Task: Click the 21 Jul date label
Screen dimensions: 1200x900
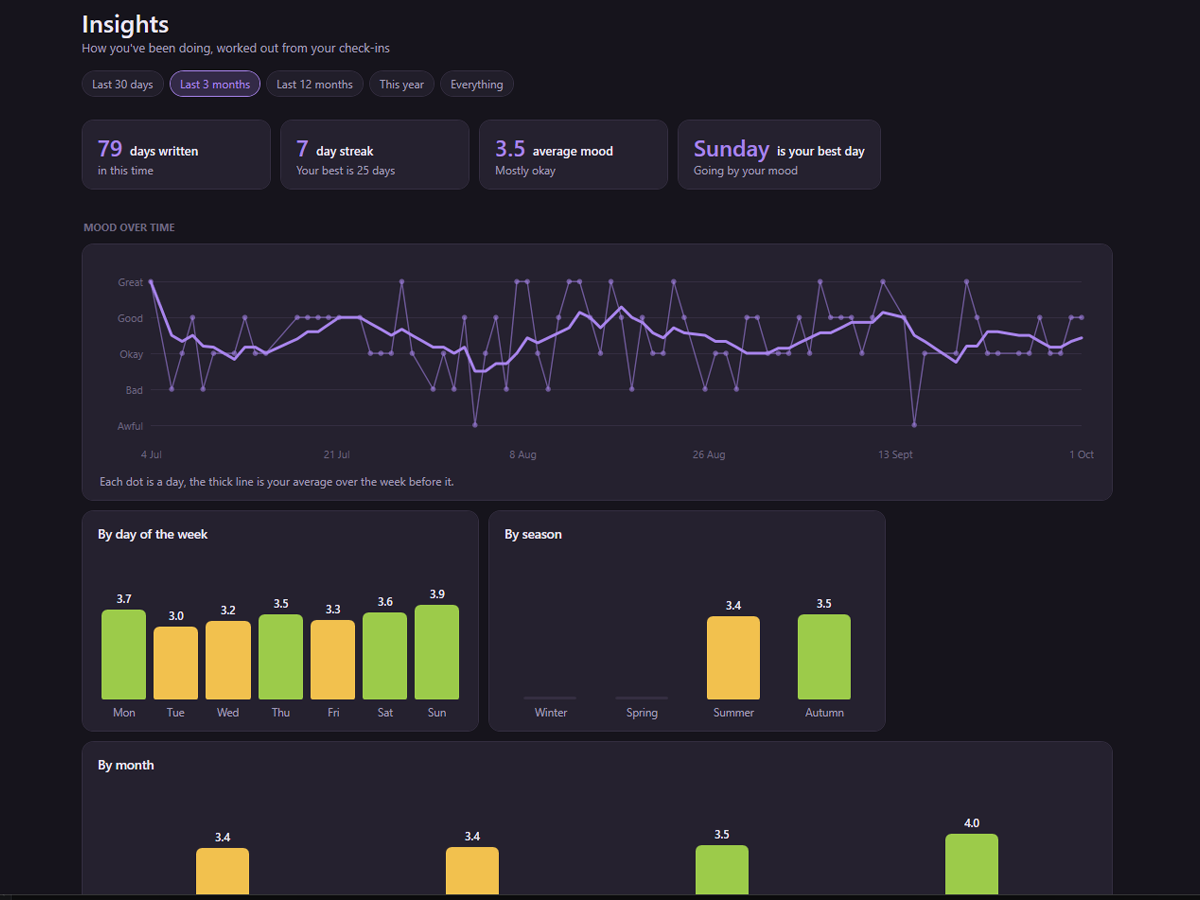Action: [x=336, y=455]
